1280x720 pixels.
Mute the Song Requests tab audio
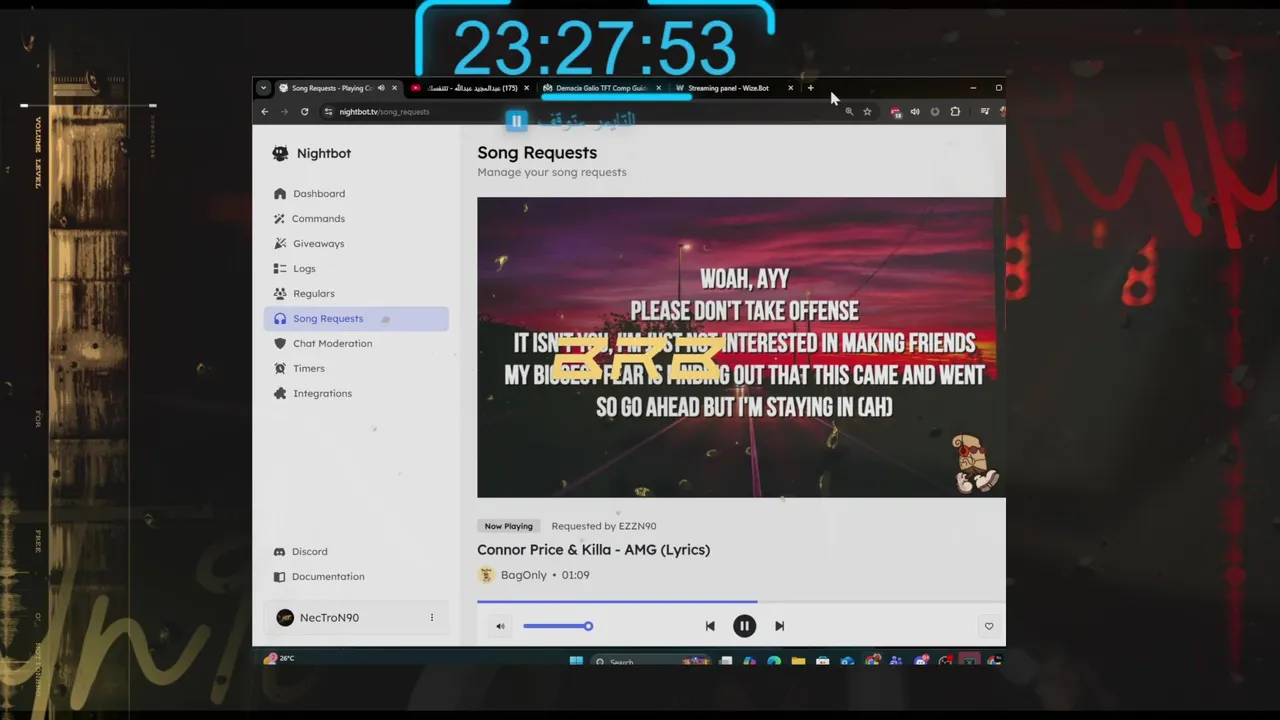(381, 88)
